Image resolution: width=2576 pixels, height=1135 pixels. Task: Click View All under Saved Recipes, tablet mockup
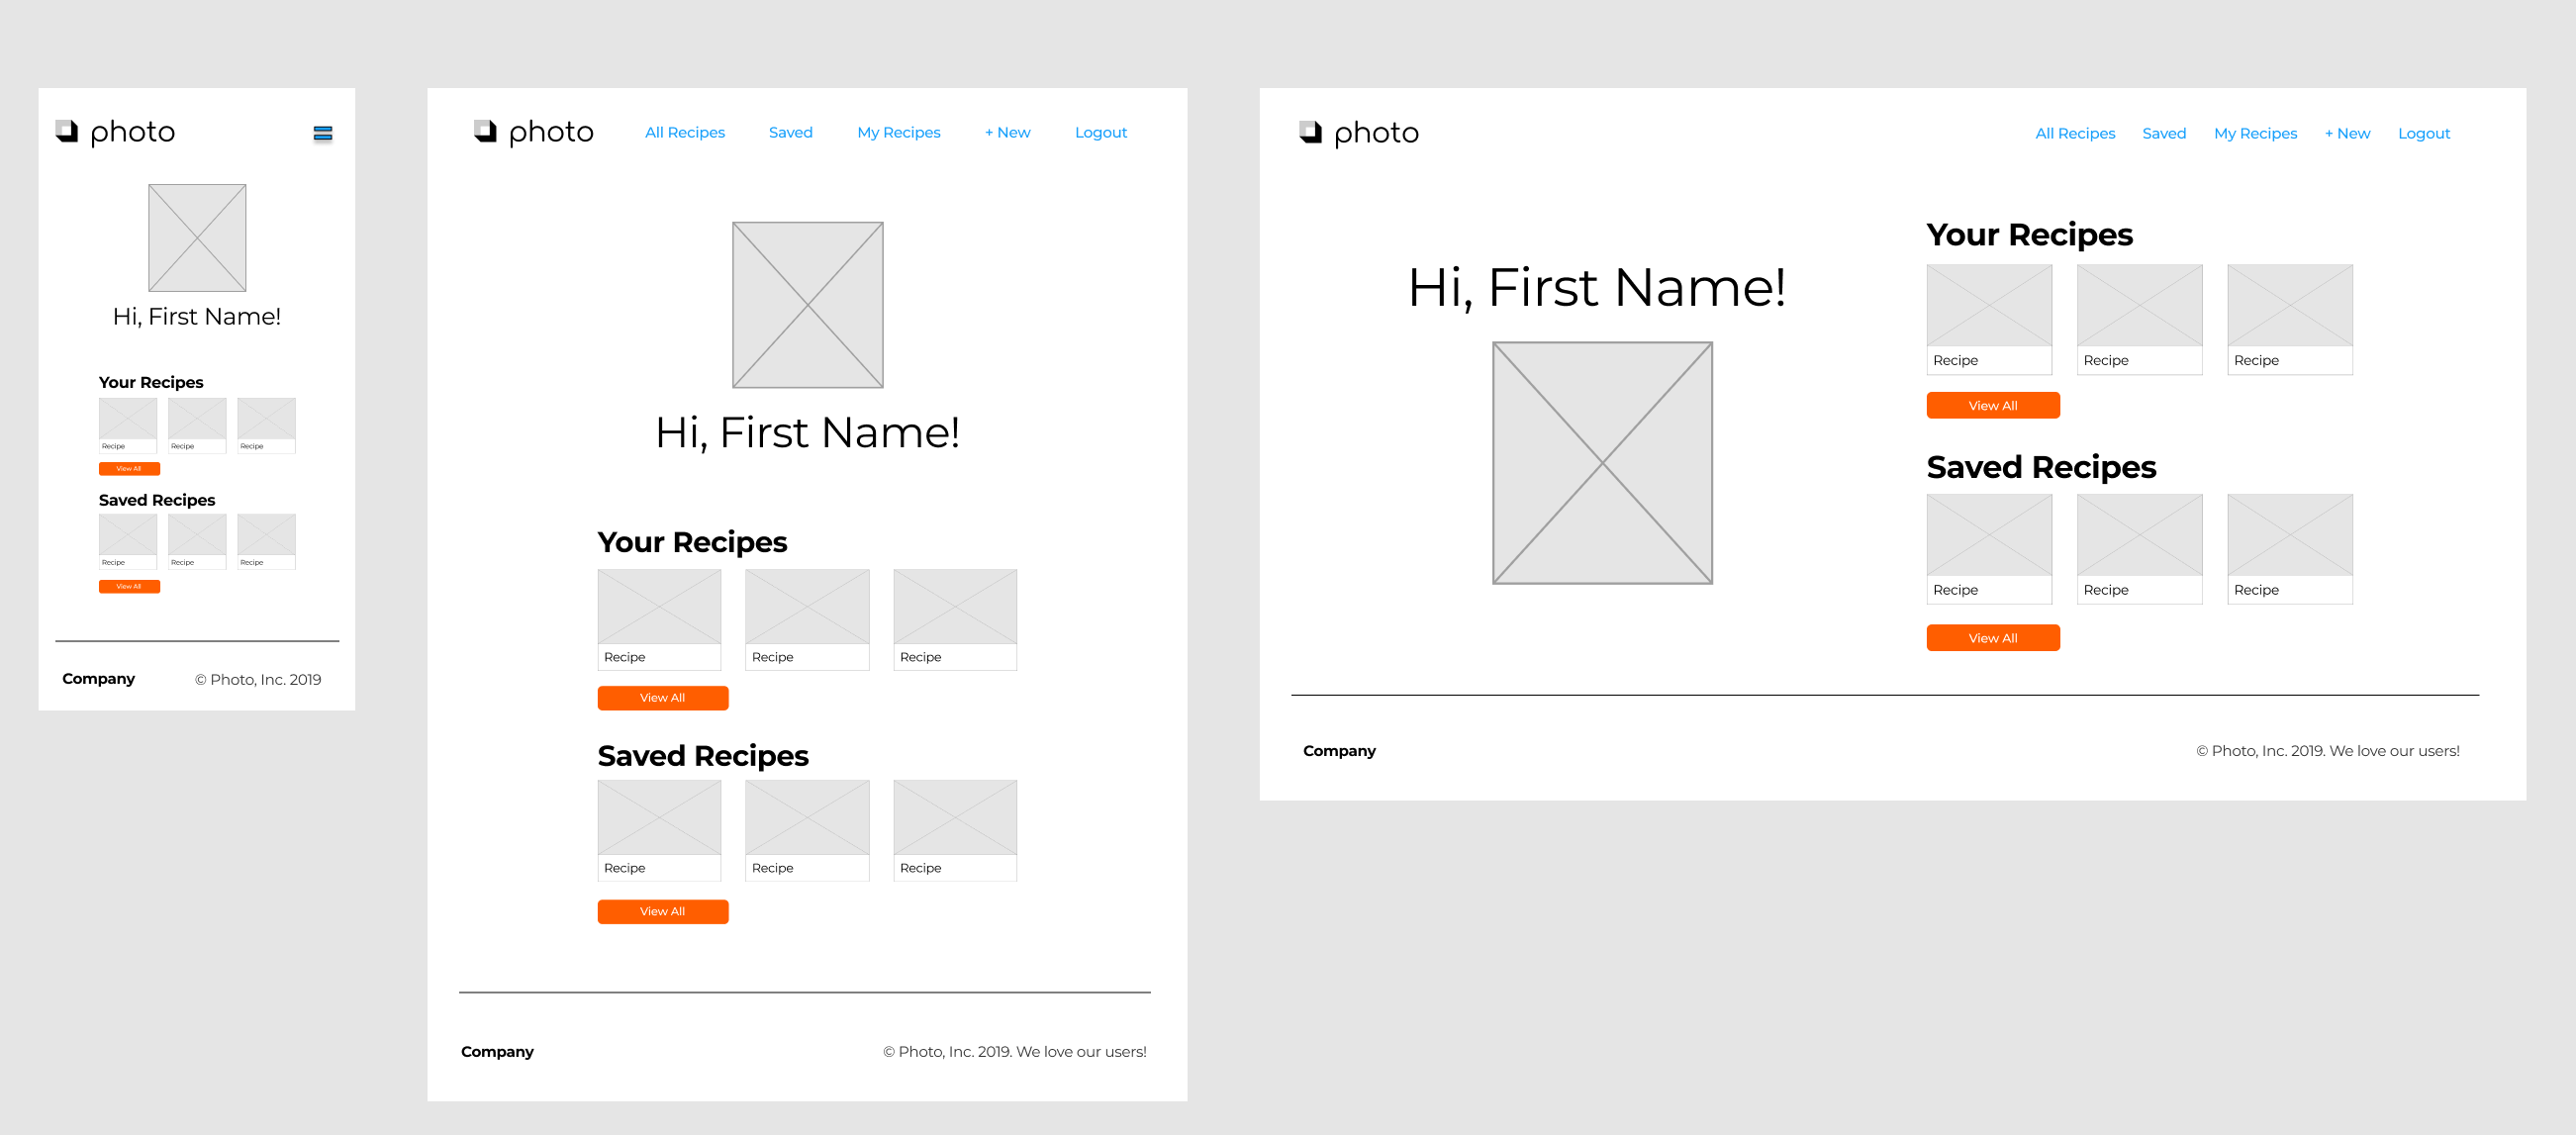coord(663,912)
